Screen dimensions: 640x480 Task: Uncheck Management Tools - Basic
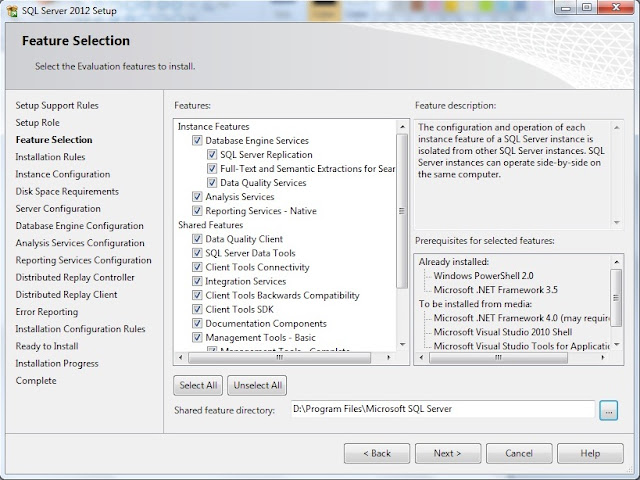(197, 338)
